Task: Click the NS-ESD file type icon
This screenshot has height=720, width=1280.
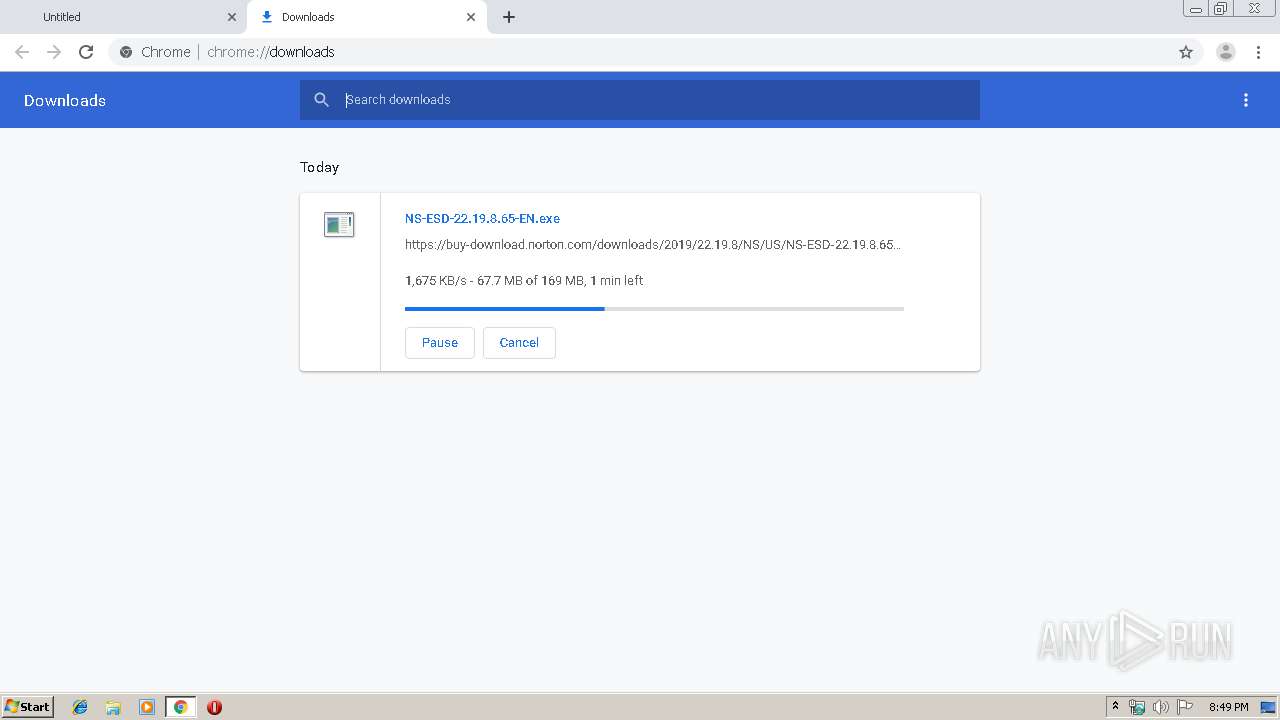Action: [339, 225]
